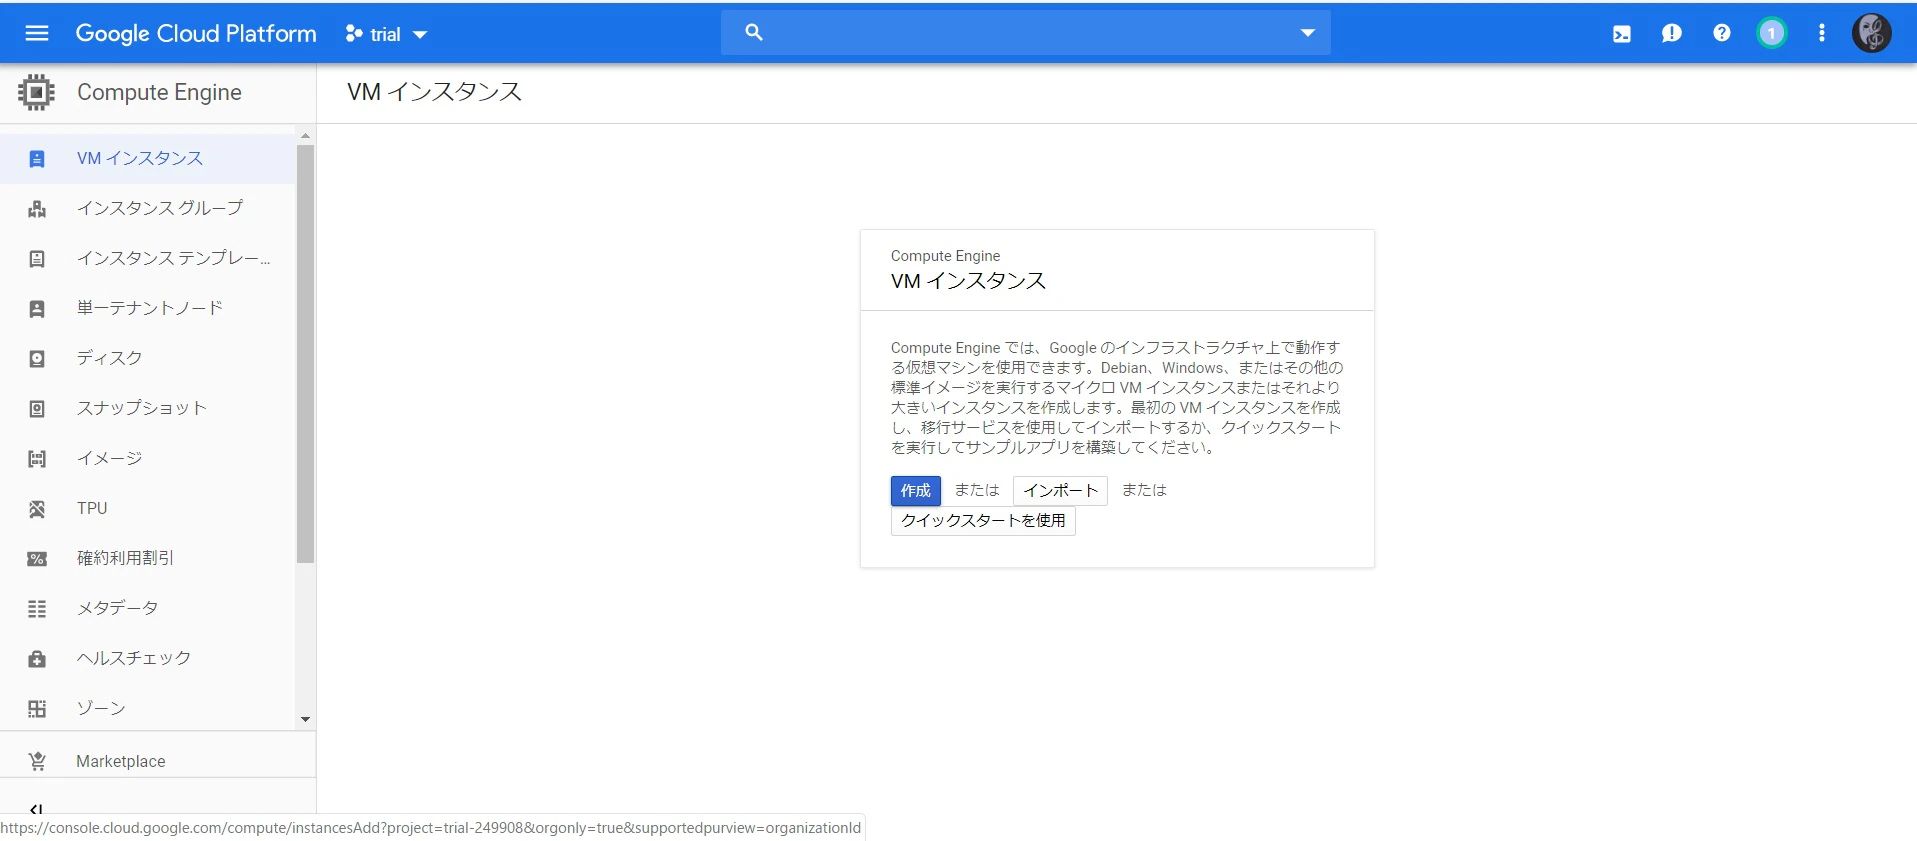Click the magnifier search icon
Image resolution: width=1917 pixels, height=841 pixels.
coord(754,33)
